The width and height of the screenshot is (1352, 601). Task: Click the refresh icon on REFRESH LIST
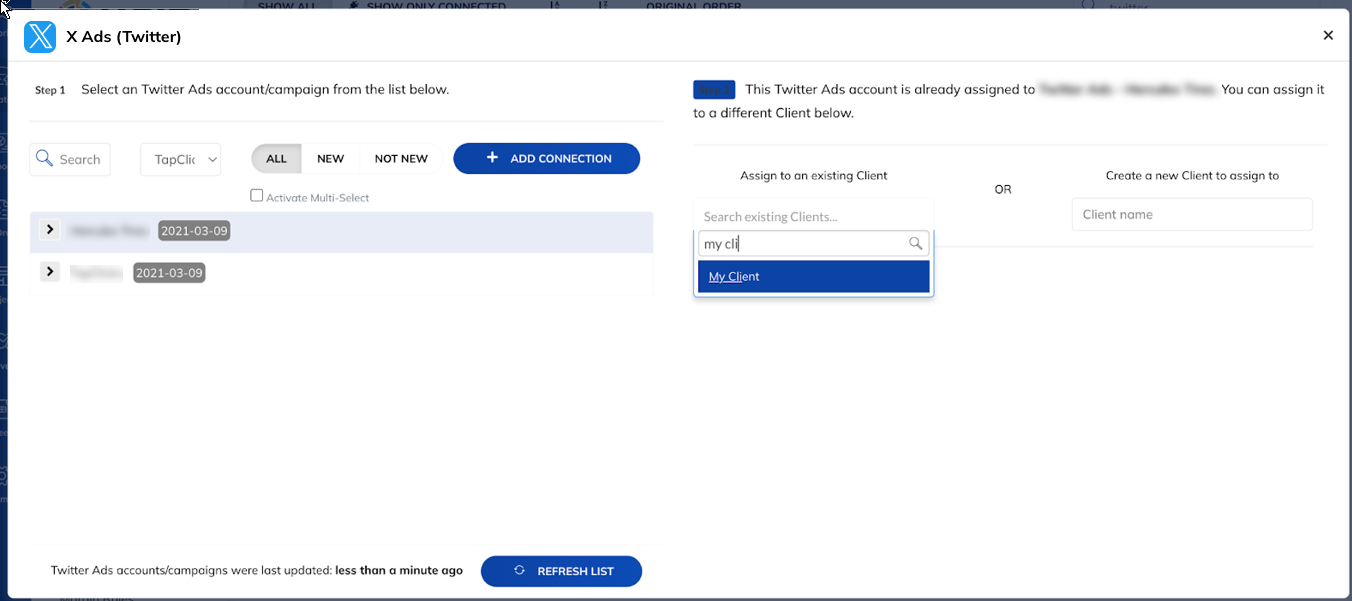click(519, 570)
